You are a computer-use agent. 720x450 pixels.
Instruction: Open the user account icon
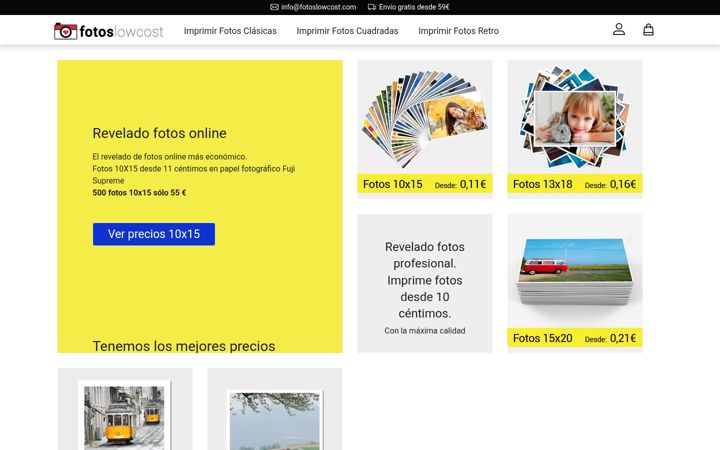coord(619,29)
